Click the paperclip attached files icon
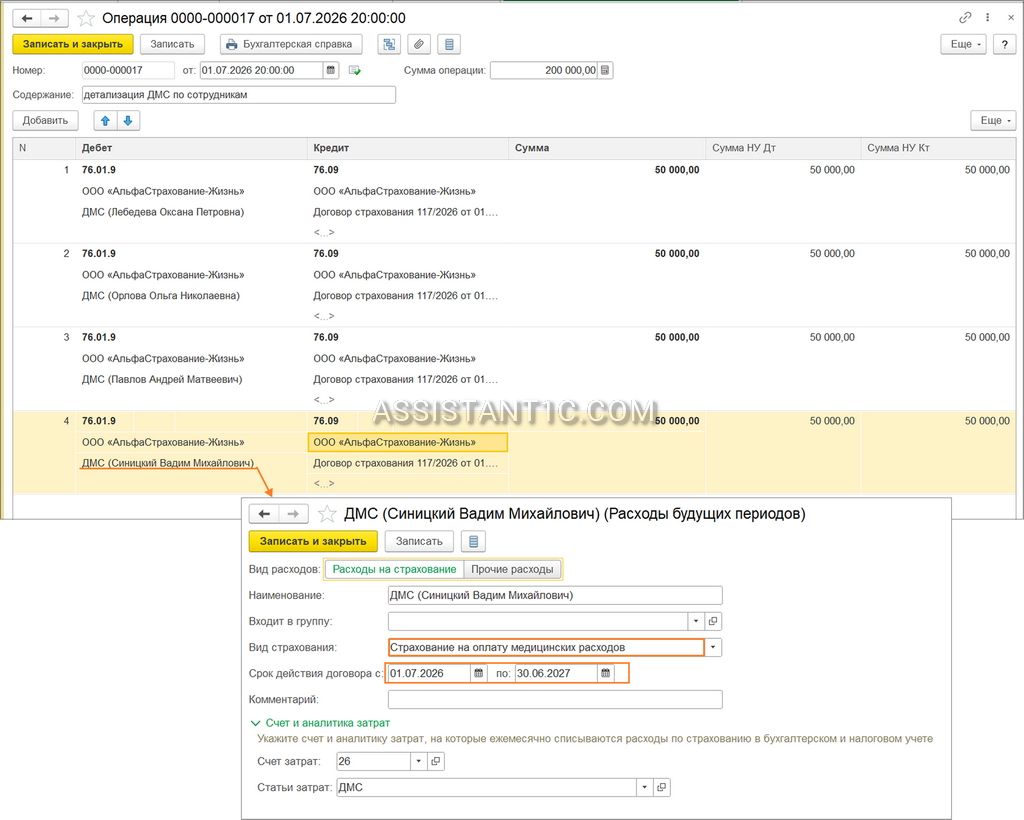Image resolution: width=1024 pixels, height=820 pixels. [x=419, y=44]
